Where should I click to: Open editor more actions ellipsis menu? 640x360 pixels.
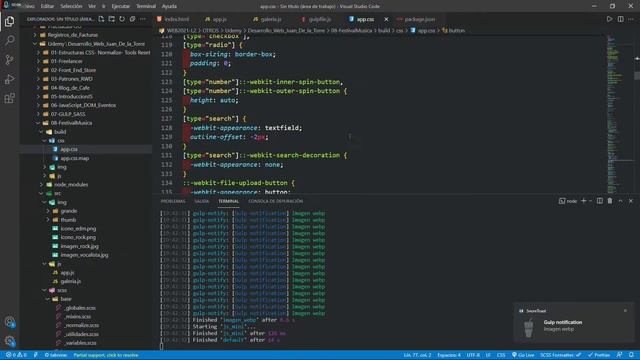pos(631,19)
